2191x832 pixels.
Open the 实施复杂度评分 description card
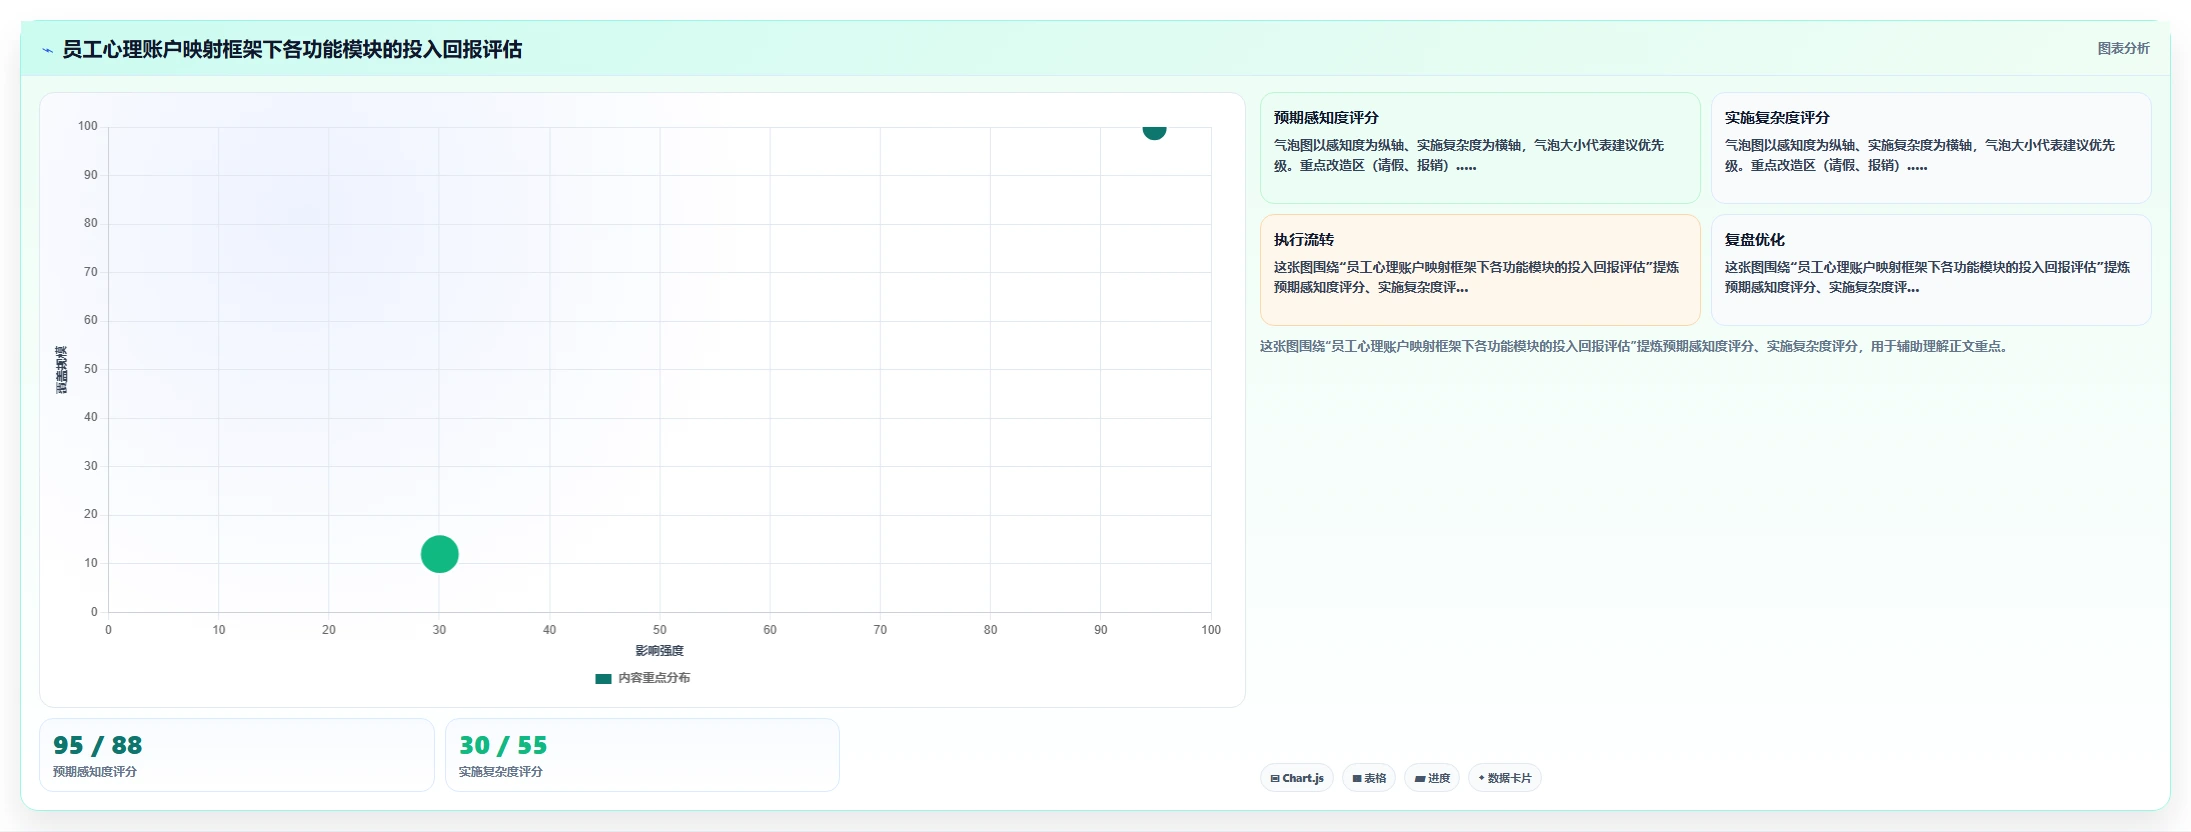(x=1931, y=148)
